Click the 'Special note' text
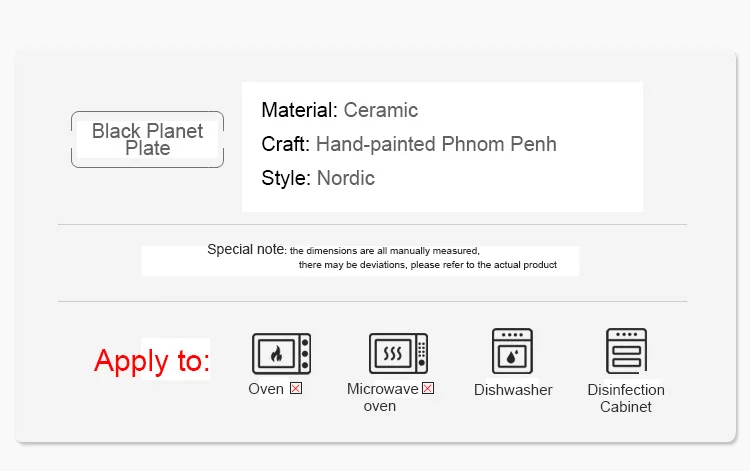750x471 pixels. tap(246, 249)
